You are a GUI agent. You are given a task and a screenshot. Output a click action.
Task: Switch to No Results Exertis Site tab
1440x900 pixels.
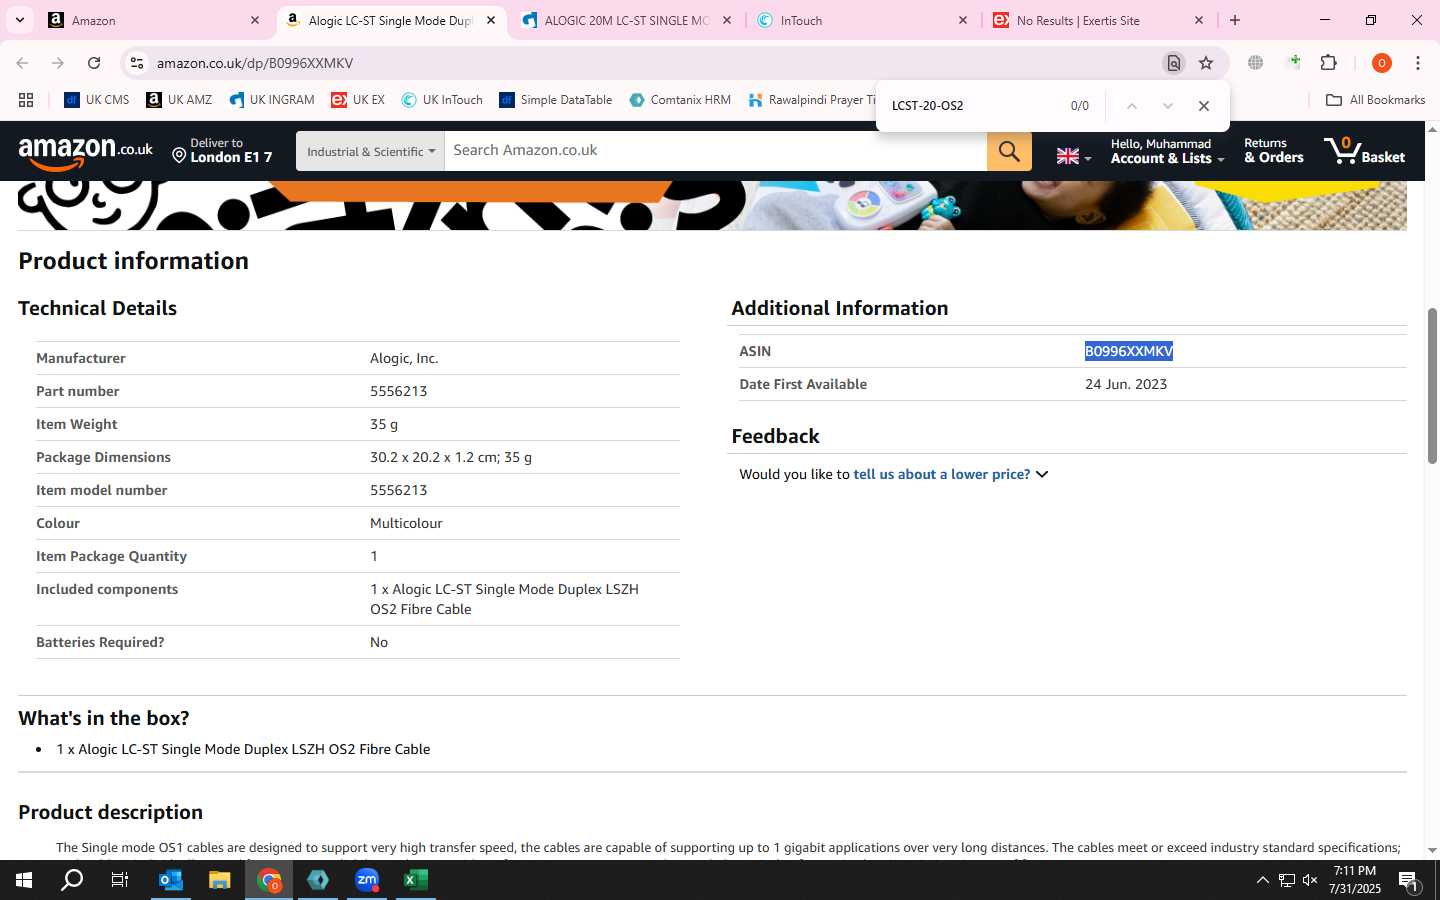[x=1098, y=20]
